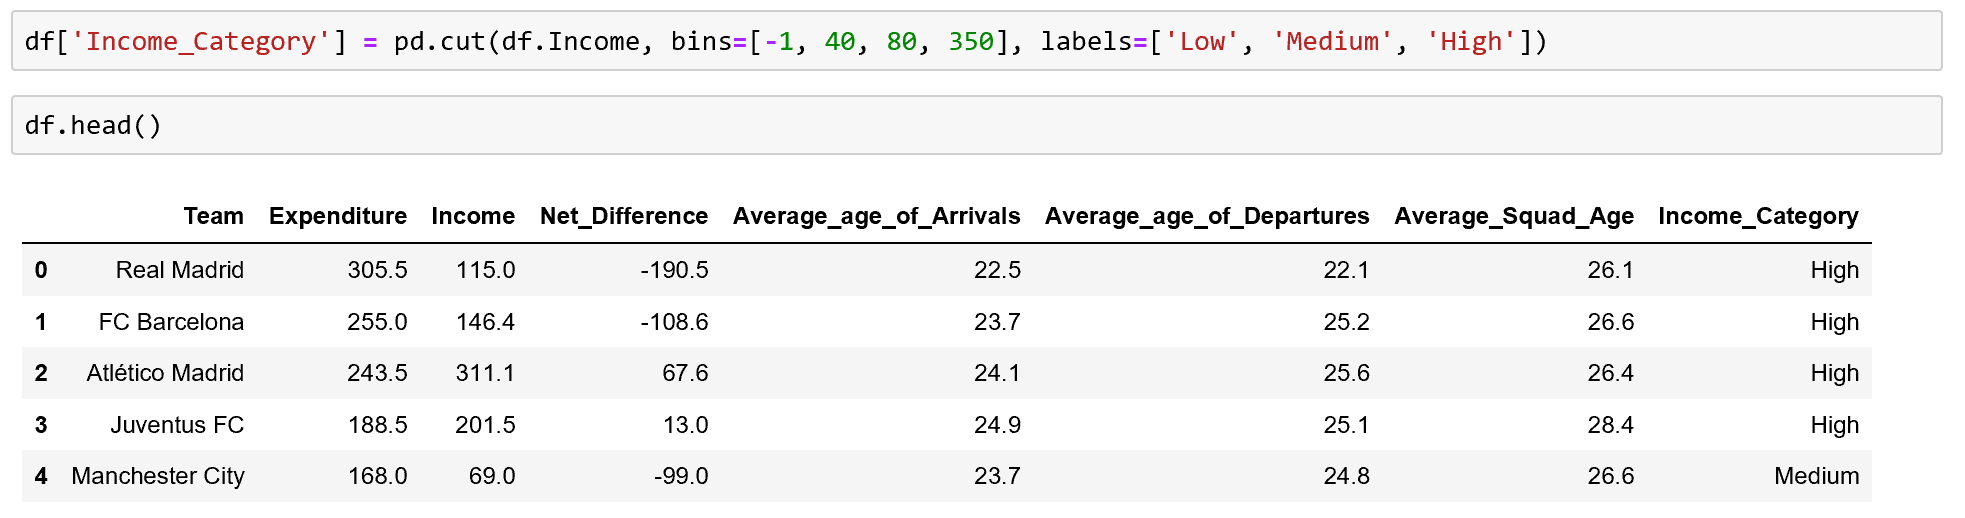
Task: Click row index 4
Action: click(x=41, y=476)
